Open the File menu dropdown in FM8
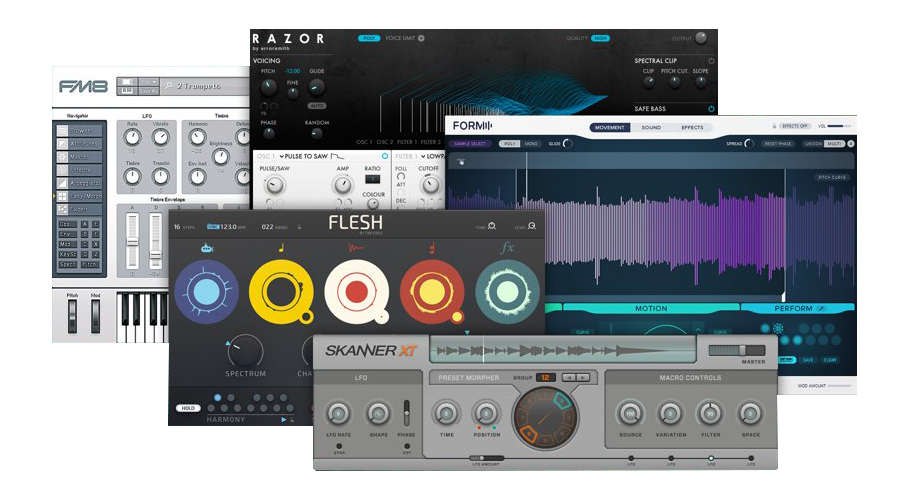This screenshot has height=500, width=910. [148, 82]
